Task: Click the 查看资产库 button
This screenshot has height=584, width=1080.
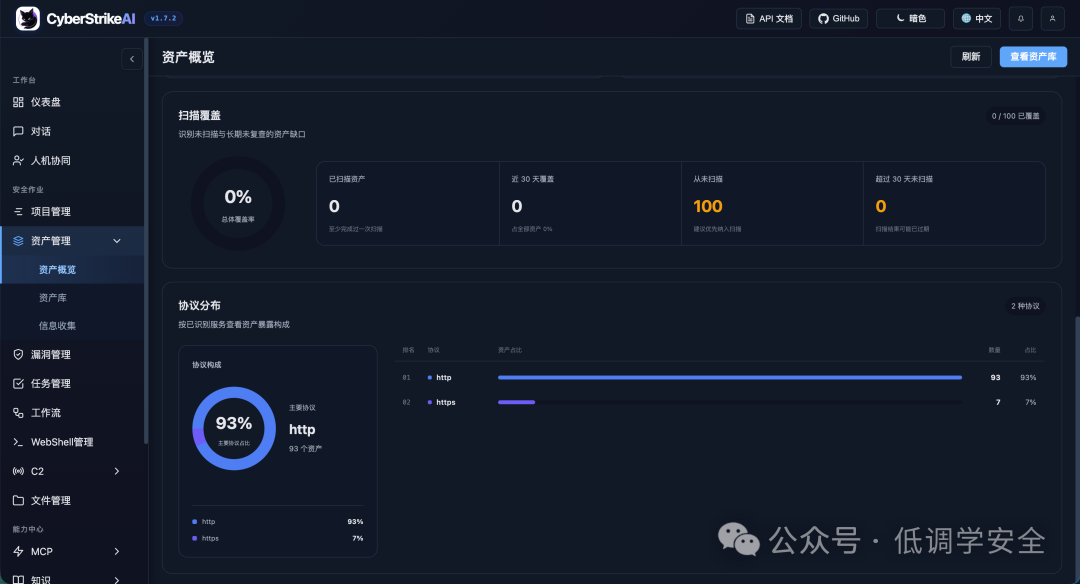Action: [1033, 56]
